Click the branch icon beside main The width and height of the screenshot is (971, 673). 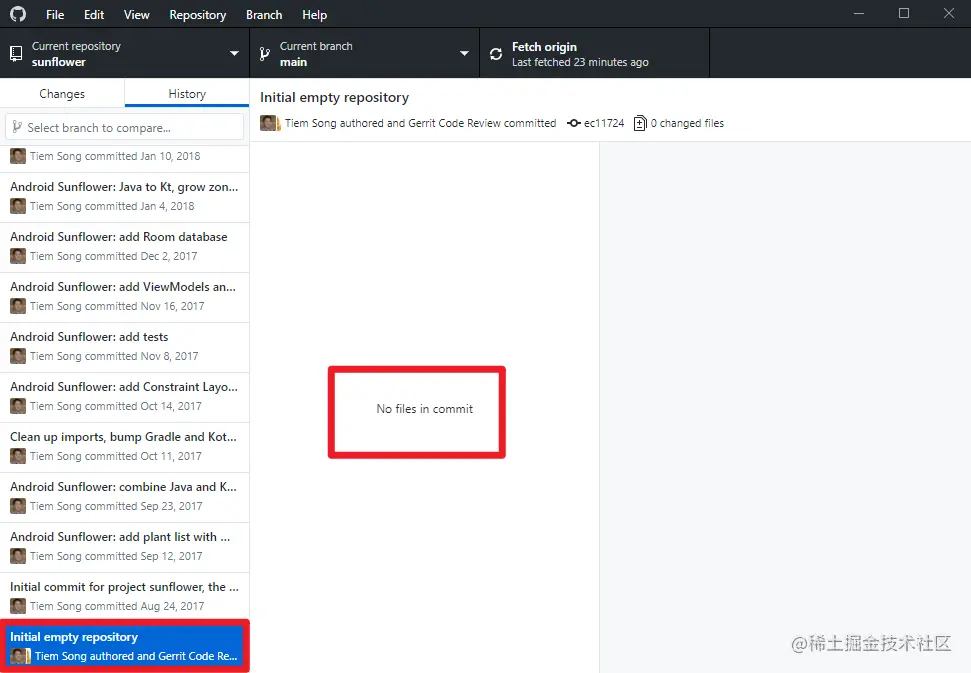264,54
